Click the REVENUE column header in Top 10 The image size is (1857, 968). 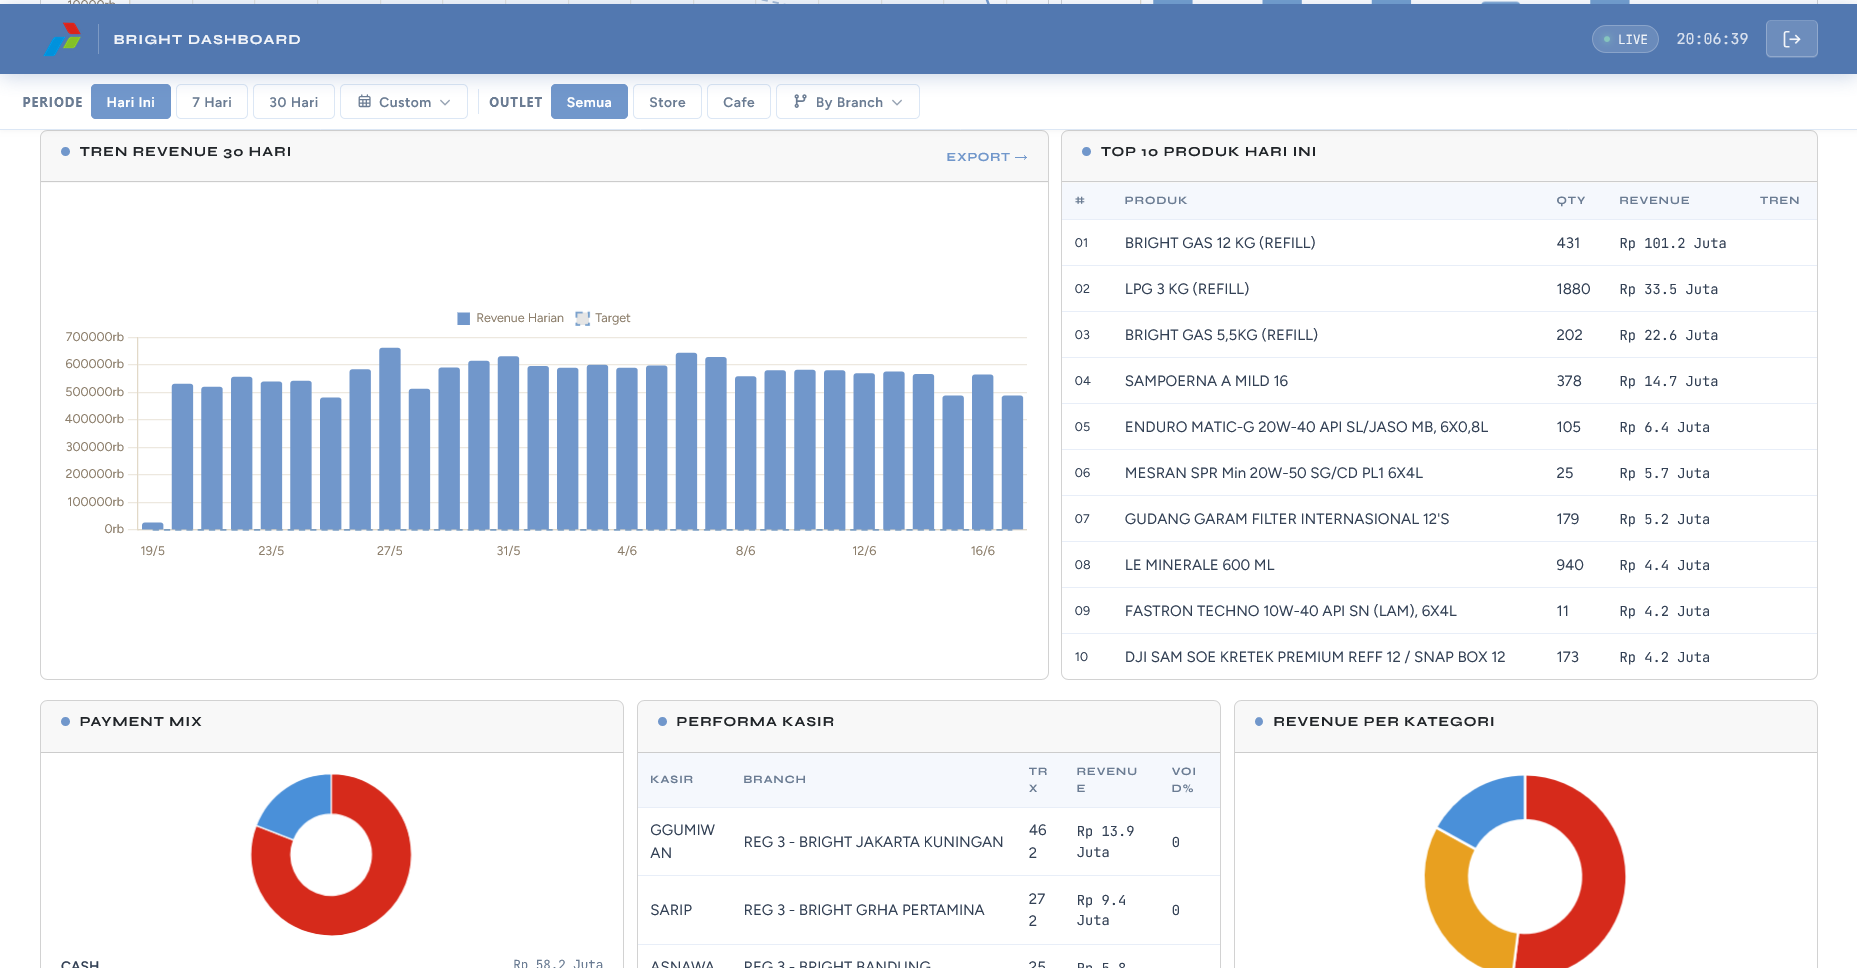tap(1654, 200)
